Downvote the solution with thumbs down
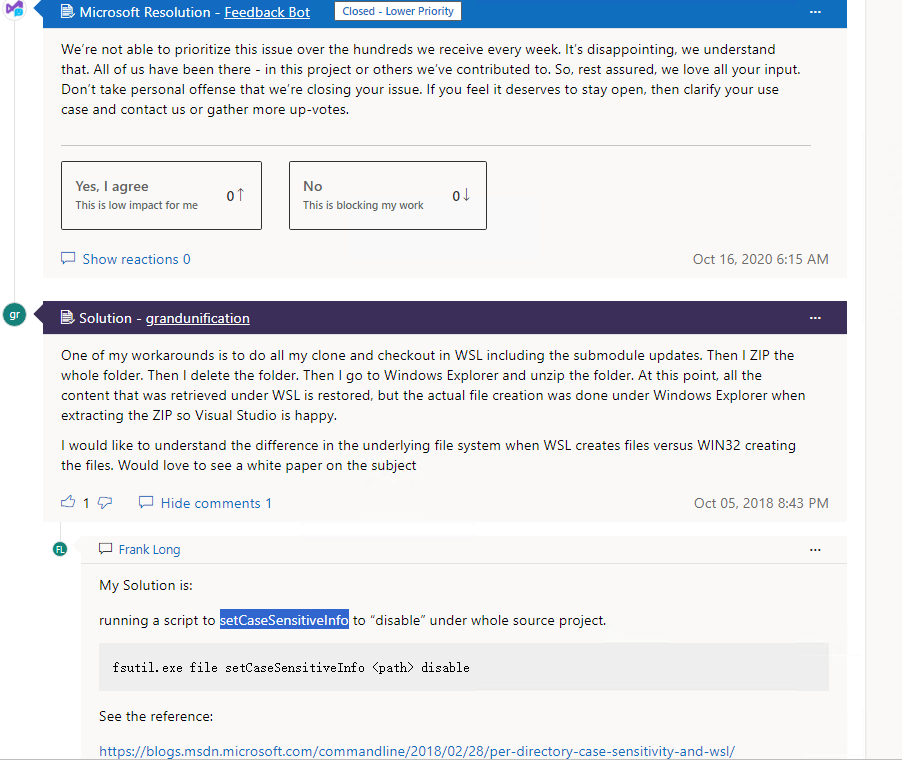 105,503
